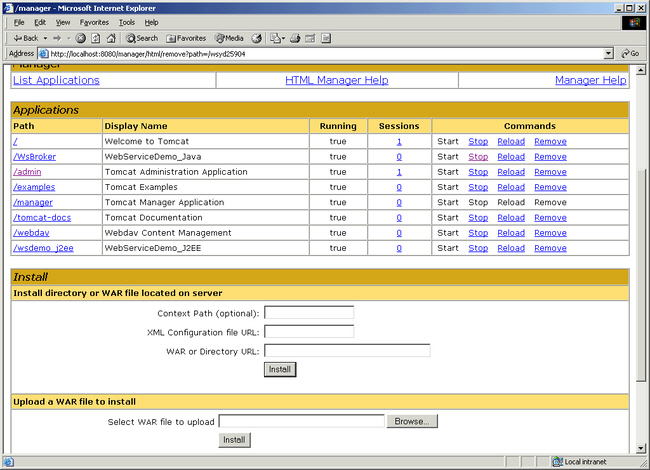
Task: Open the Mail toolbar icon
Action: pyautogui.click(x=275, y=38)
